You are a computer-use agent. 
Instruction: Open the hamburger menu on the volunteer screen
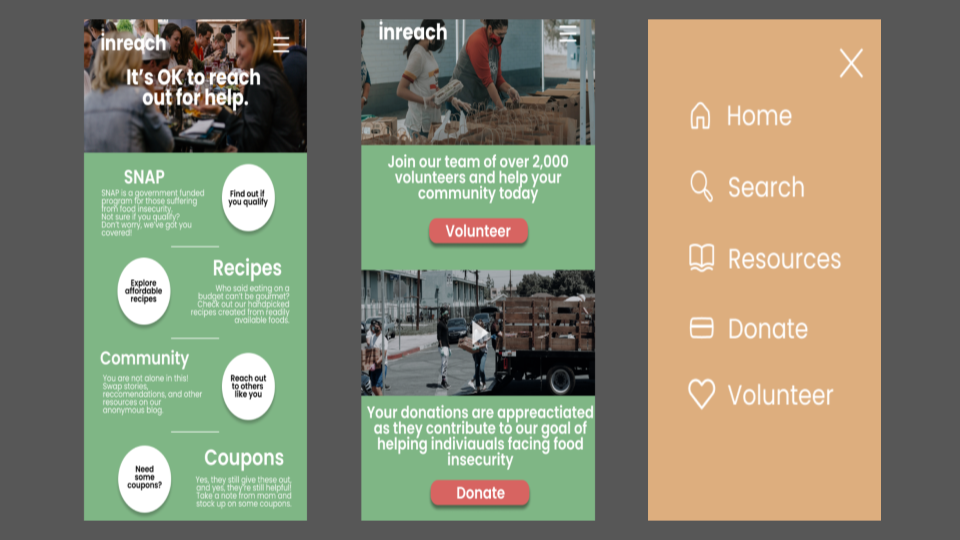coord(568,33)
